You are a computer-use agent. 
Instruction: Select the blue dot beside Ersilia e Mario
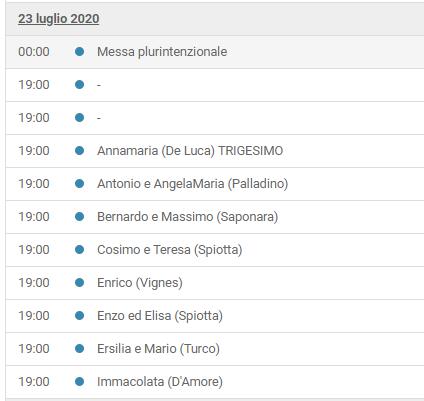tap(79, 349)
